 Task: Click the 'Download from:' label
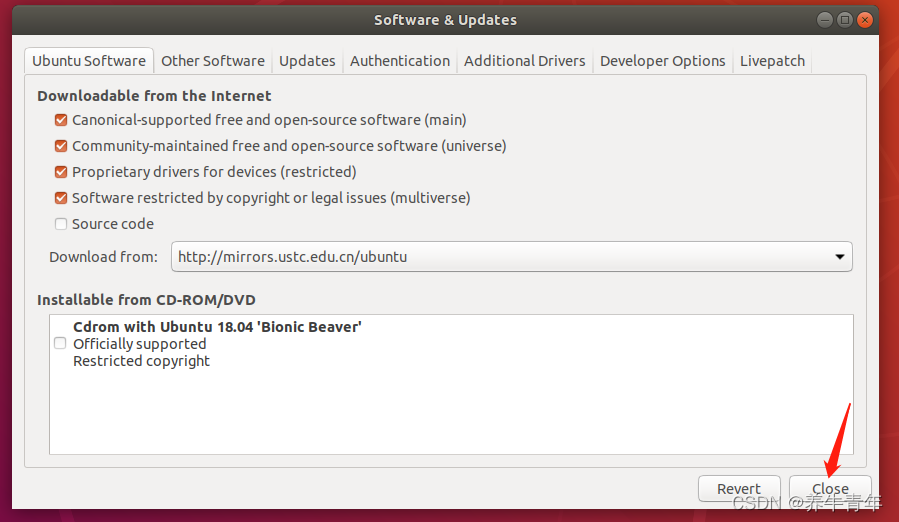[x=103, y=256]
